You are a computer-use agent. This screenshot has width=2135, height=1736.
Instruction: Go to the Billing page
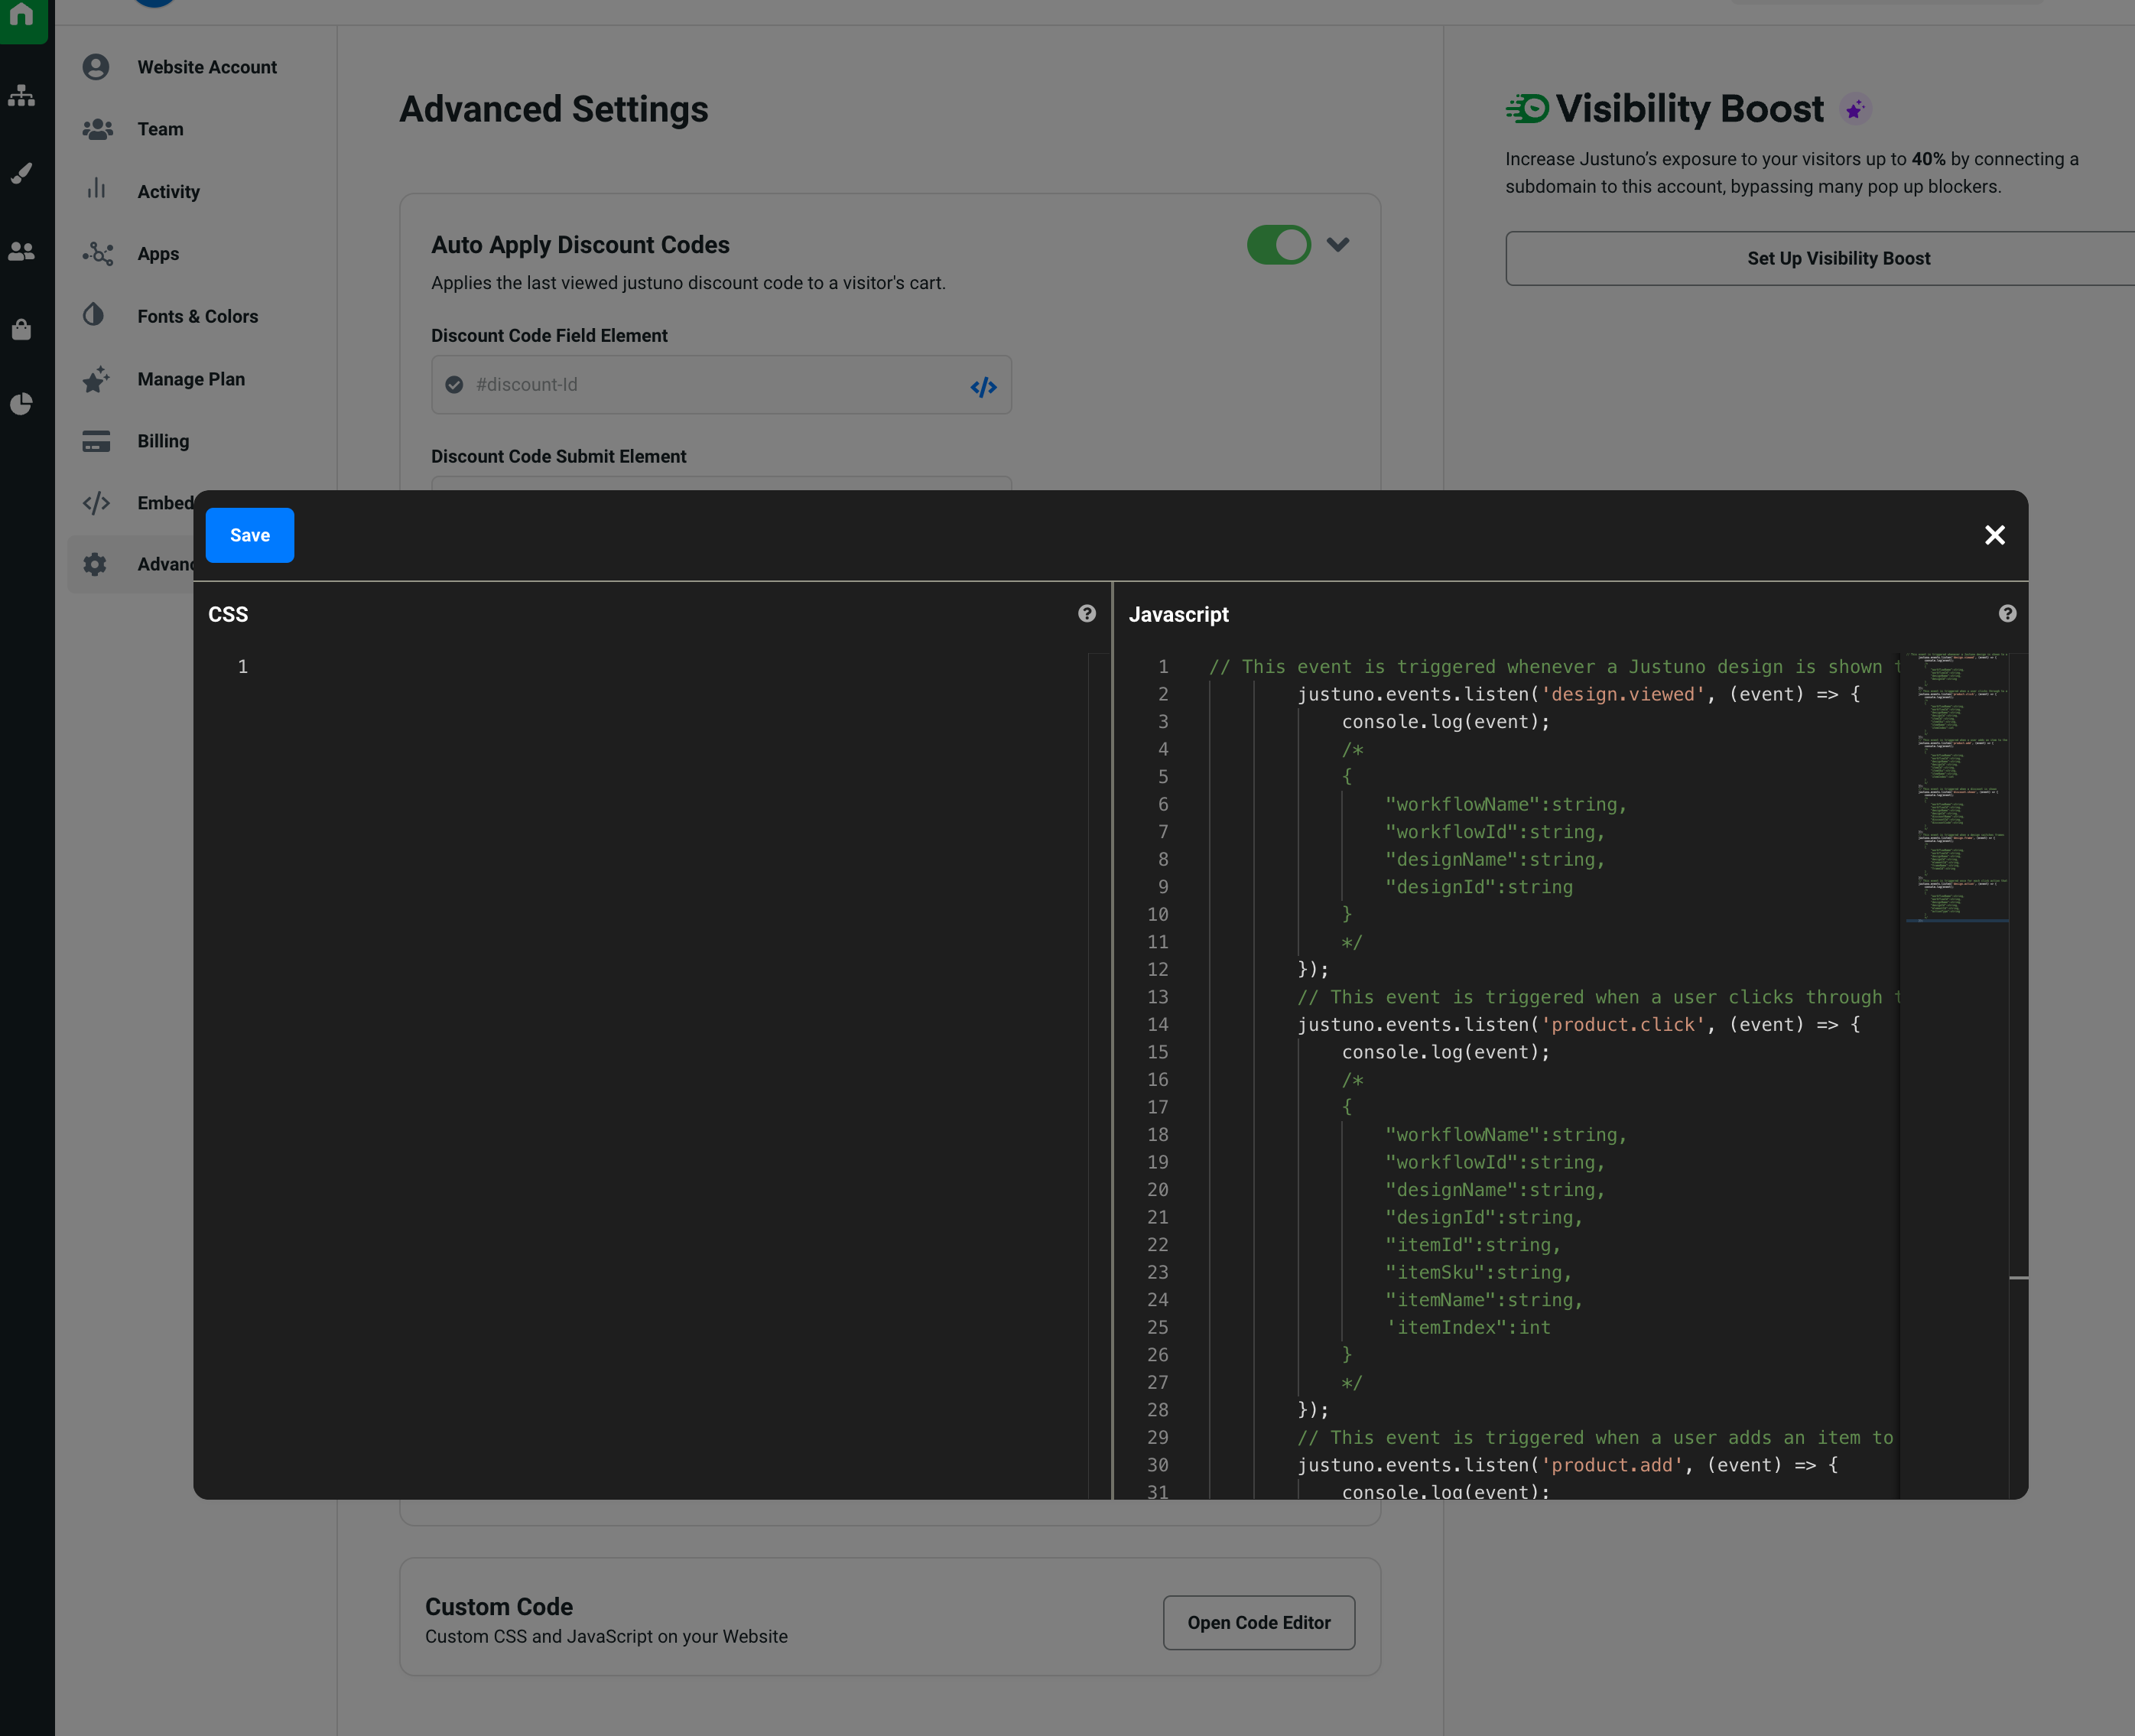[x=163, y=441]
